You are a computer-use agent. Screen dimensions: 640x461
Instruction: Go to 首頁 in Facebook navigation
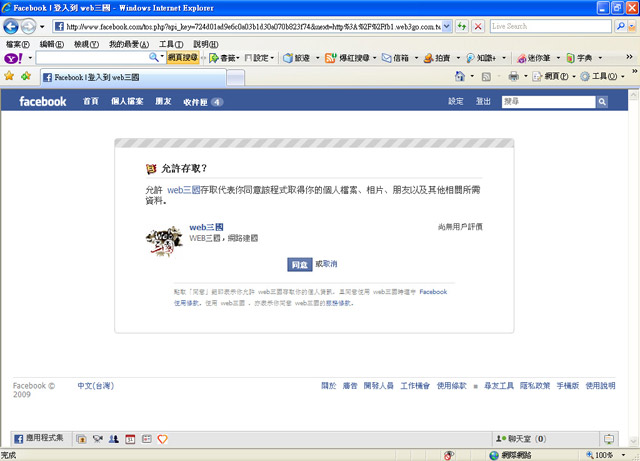click(91, 101)
